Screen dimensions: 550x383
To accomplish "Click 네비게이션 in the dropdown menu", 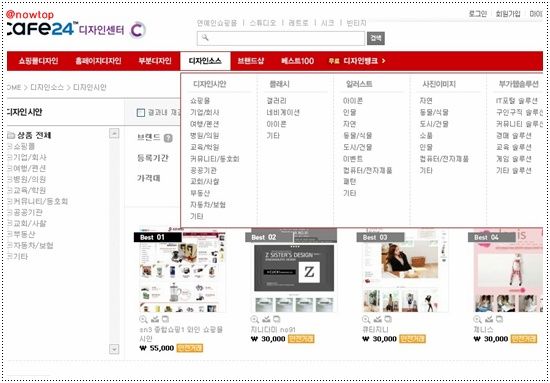I will coord(283,113).
